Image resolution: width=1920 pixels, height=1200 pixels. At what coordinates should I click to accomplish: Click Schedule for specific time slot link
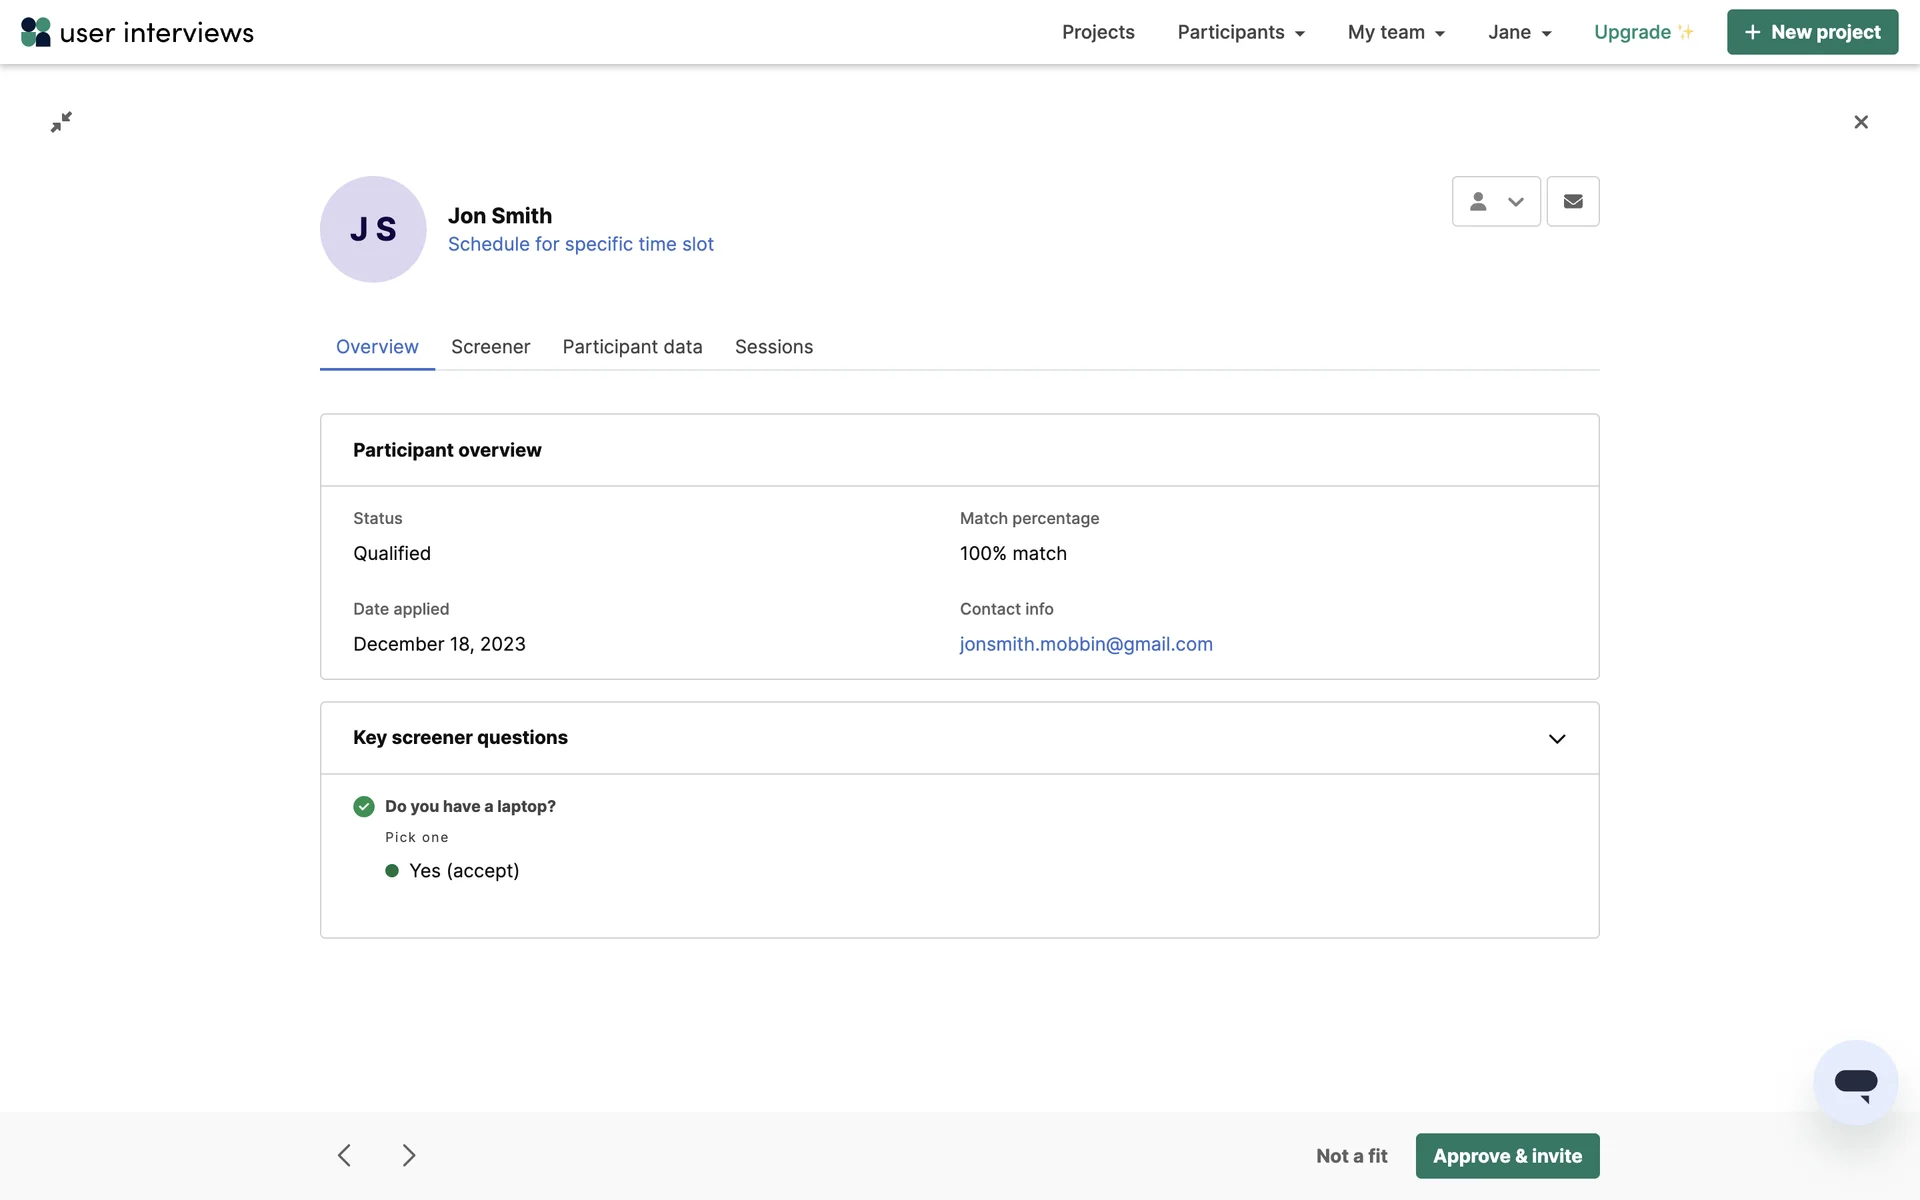[580, 244]
